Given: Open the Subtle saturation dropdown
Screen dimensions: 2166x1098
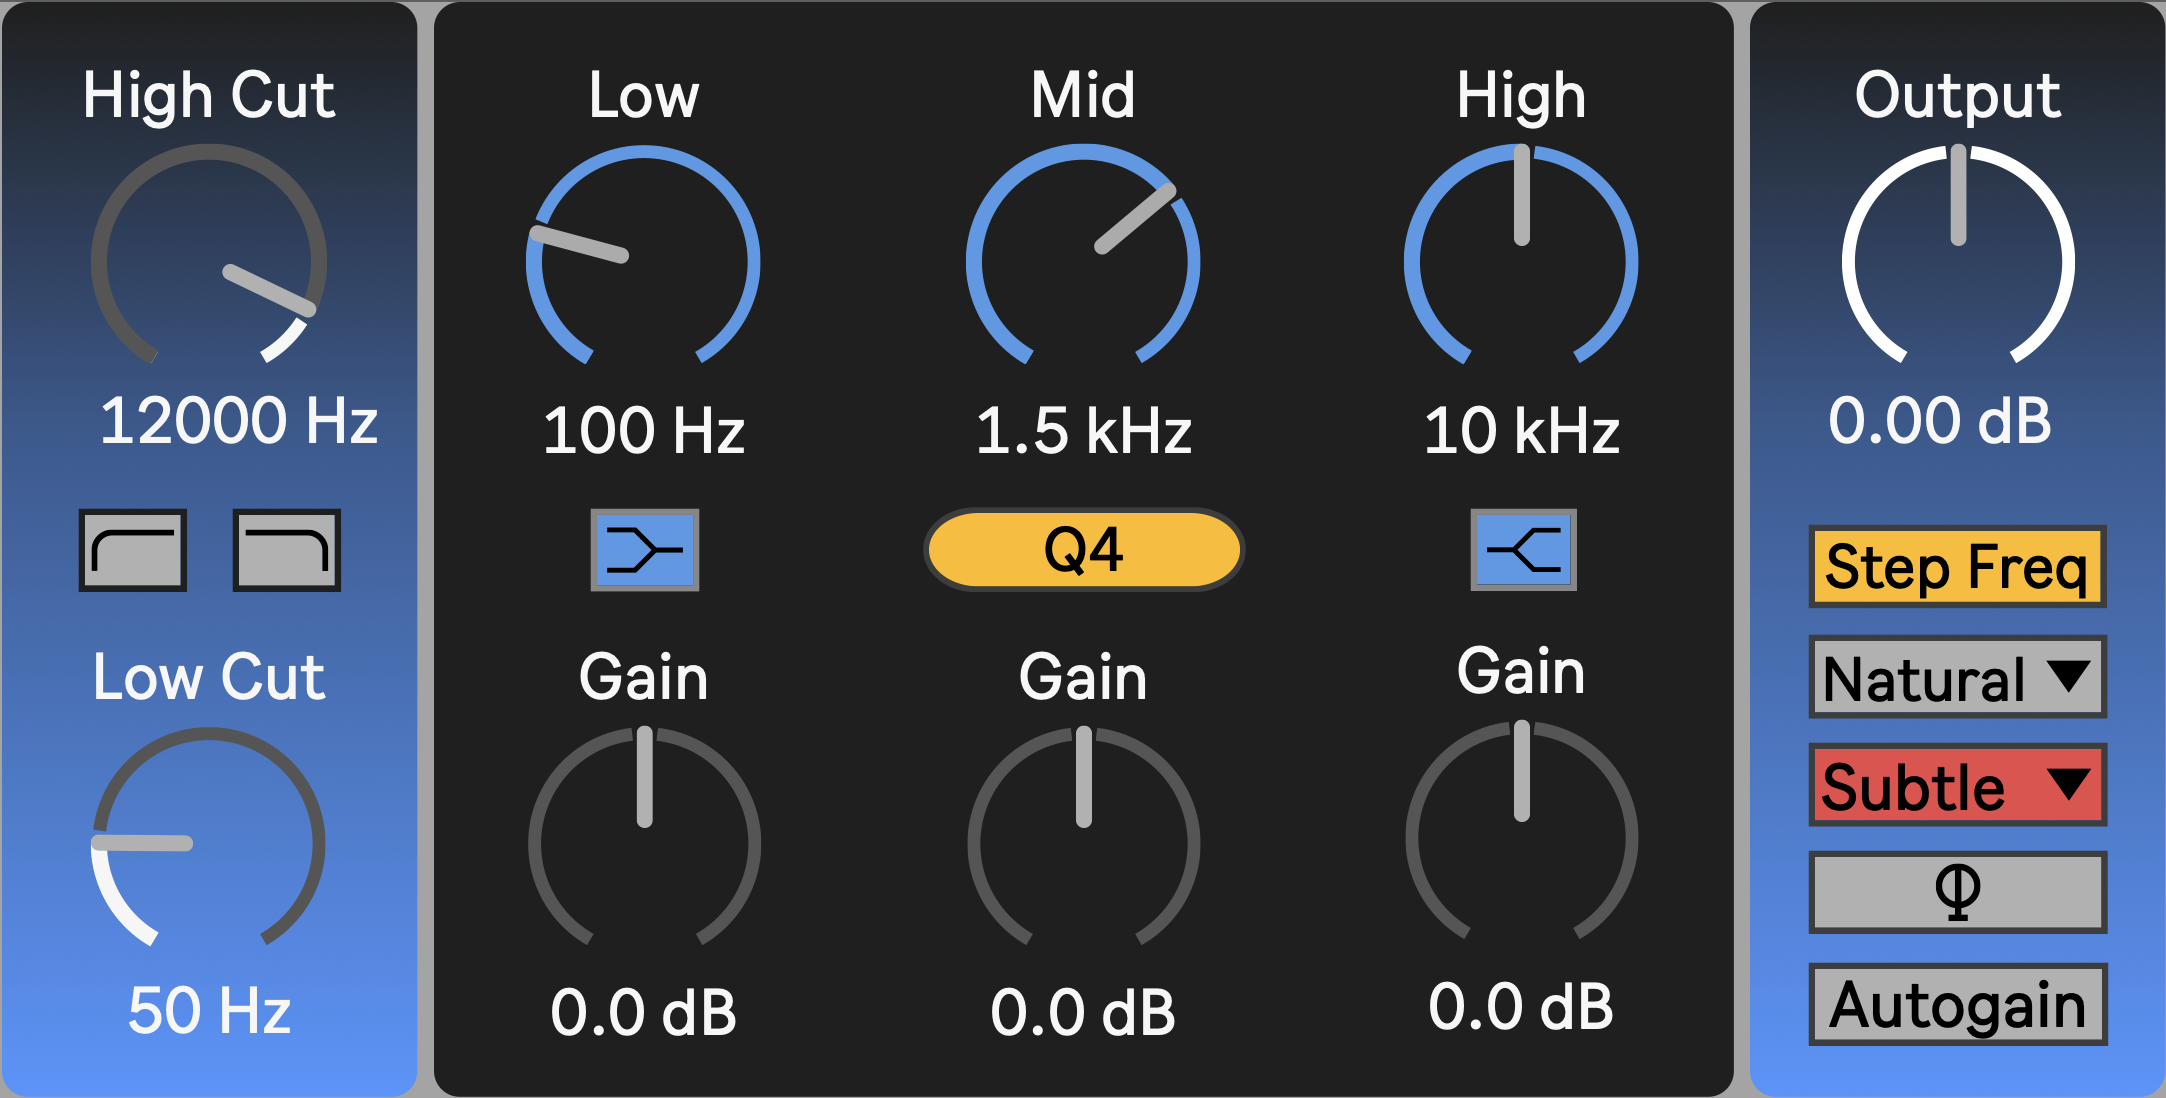Looking at the screenshot, I should [1957, 785].
